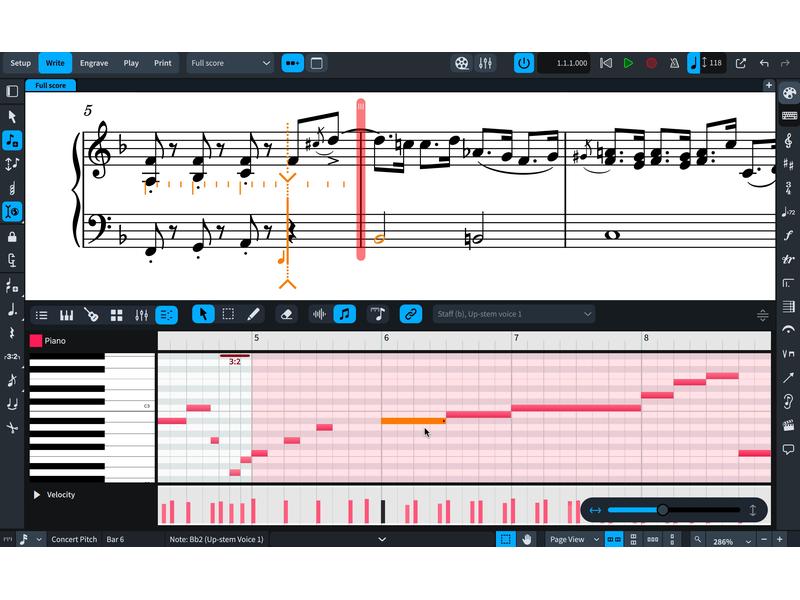Select the Full score layout tab
800x600 pixels.
click(51, 86)
